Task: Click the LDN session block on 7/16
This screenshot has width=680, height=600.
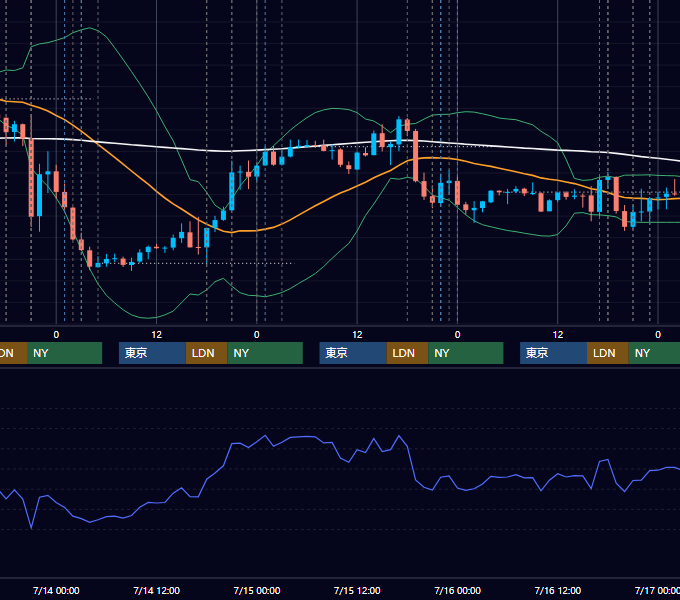Action: pos(608,353)
